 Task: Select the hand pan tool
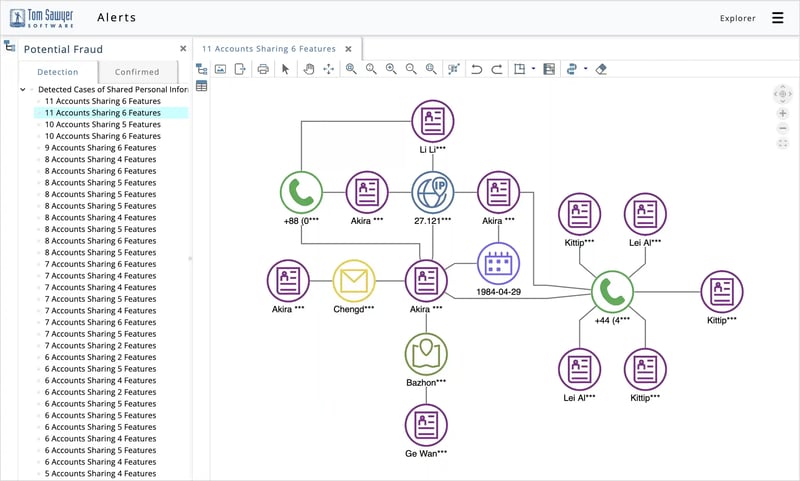point(309,69)
